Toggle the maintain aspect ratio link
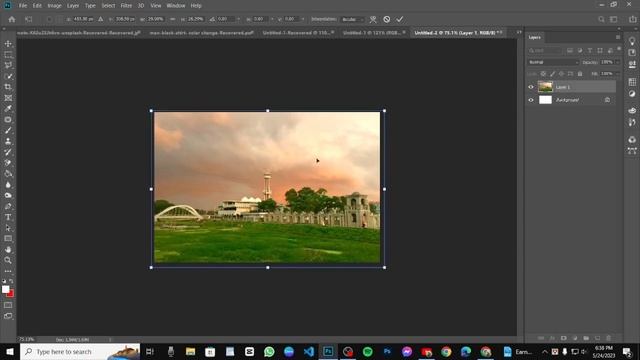The width and height of the screenshot is (640, 360). click(173, 19)
